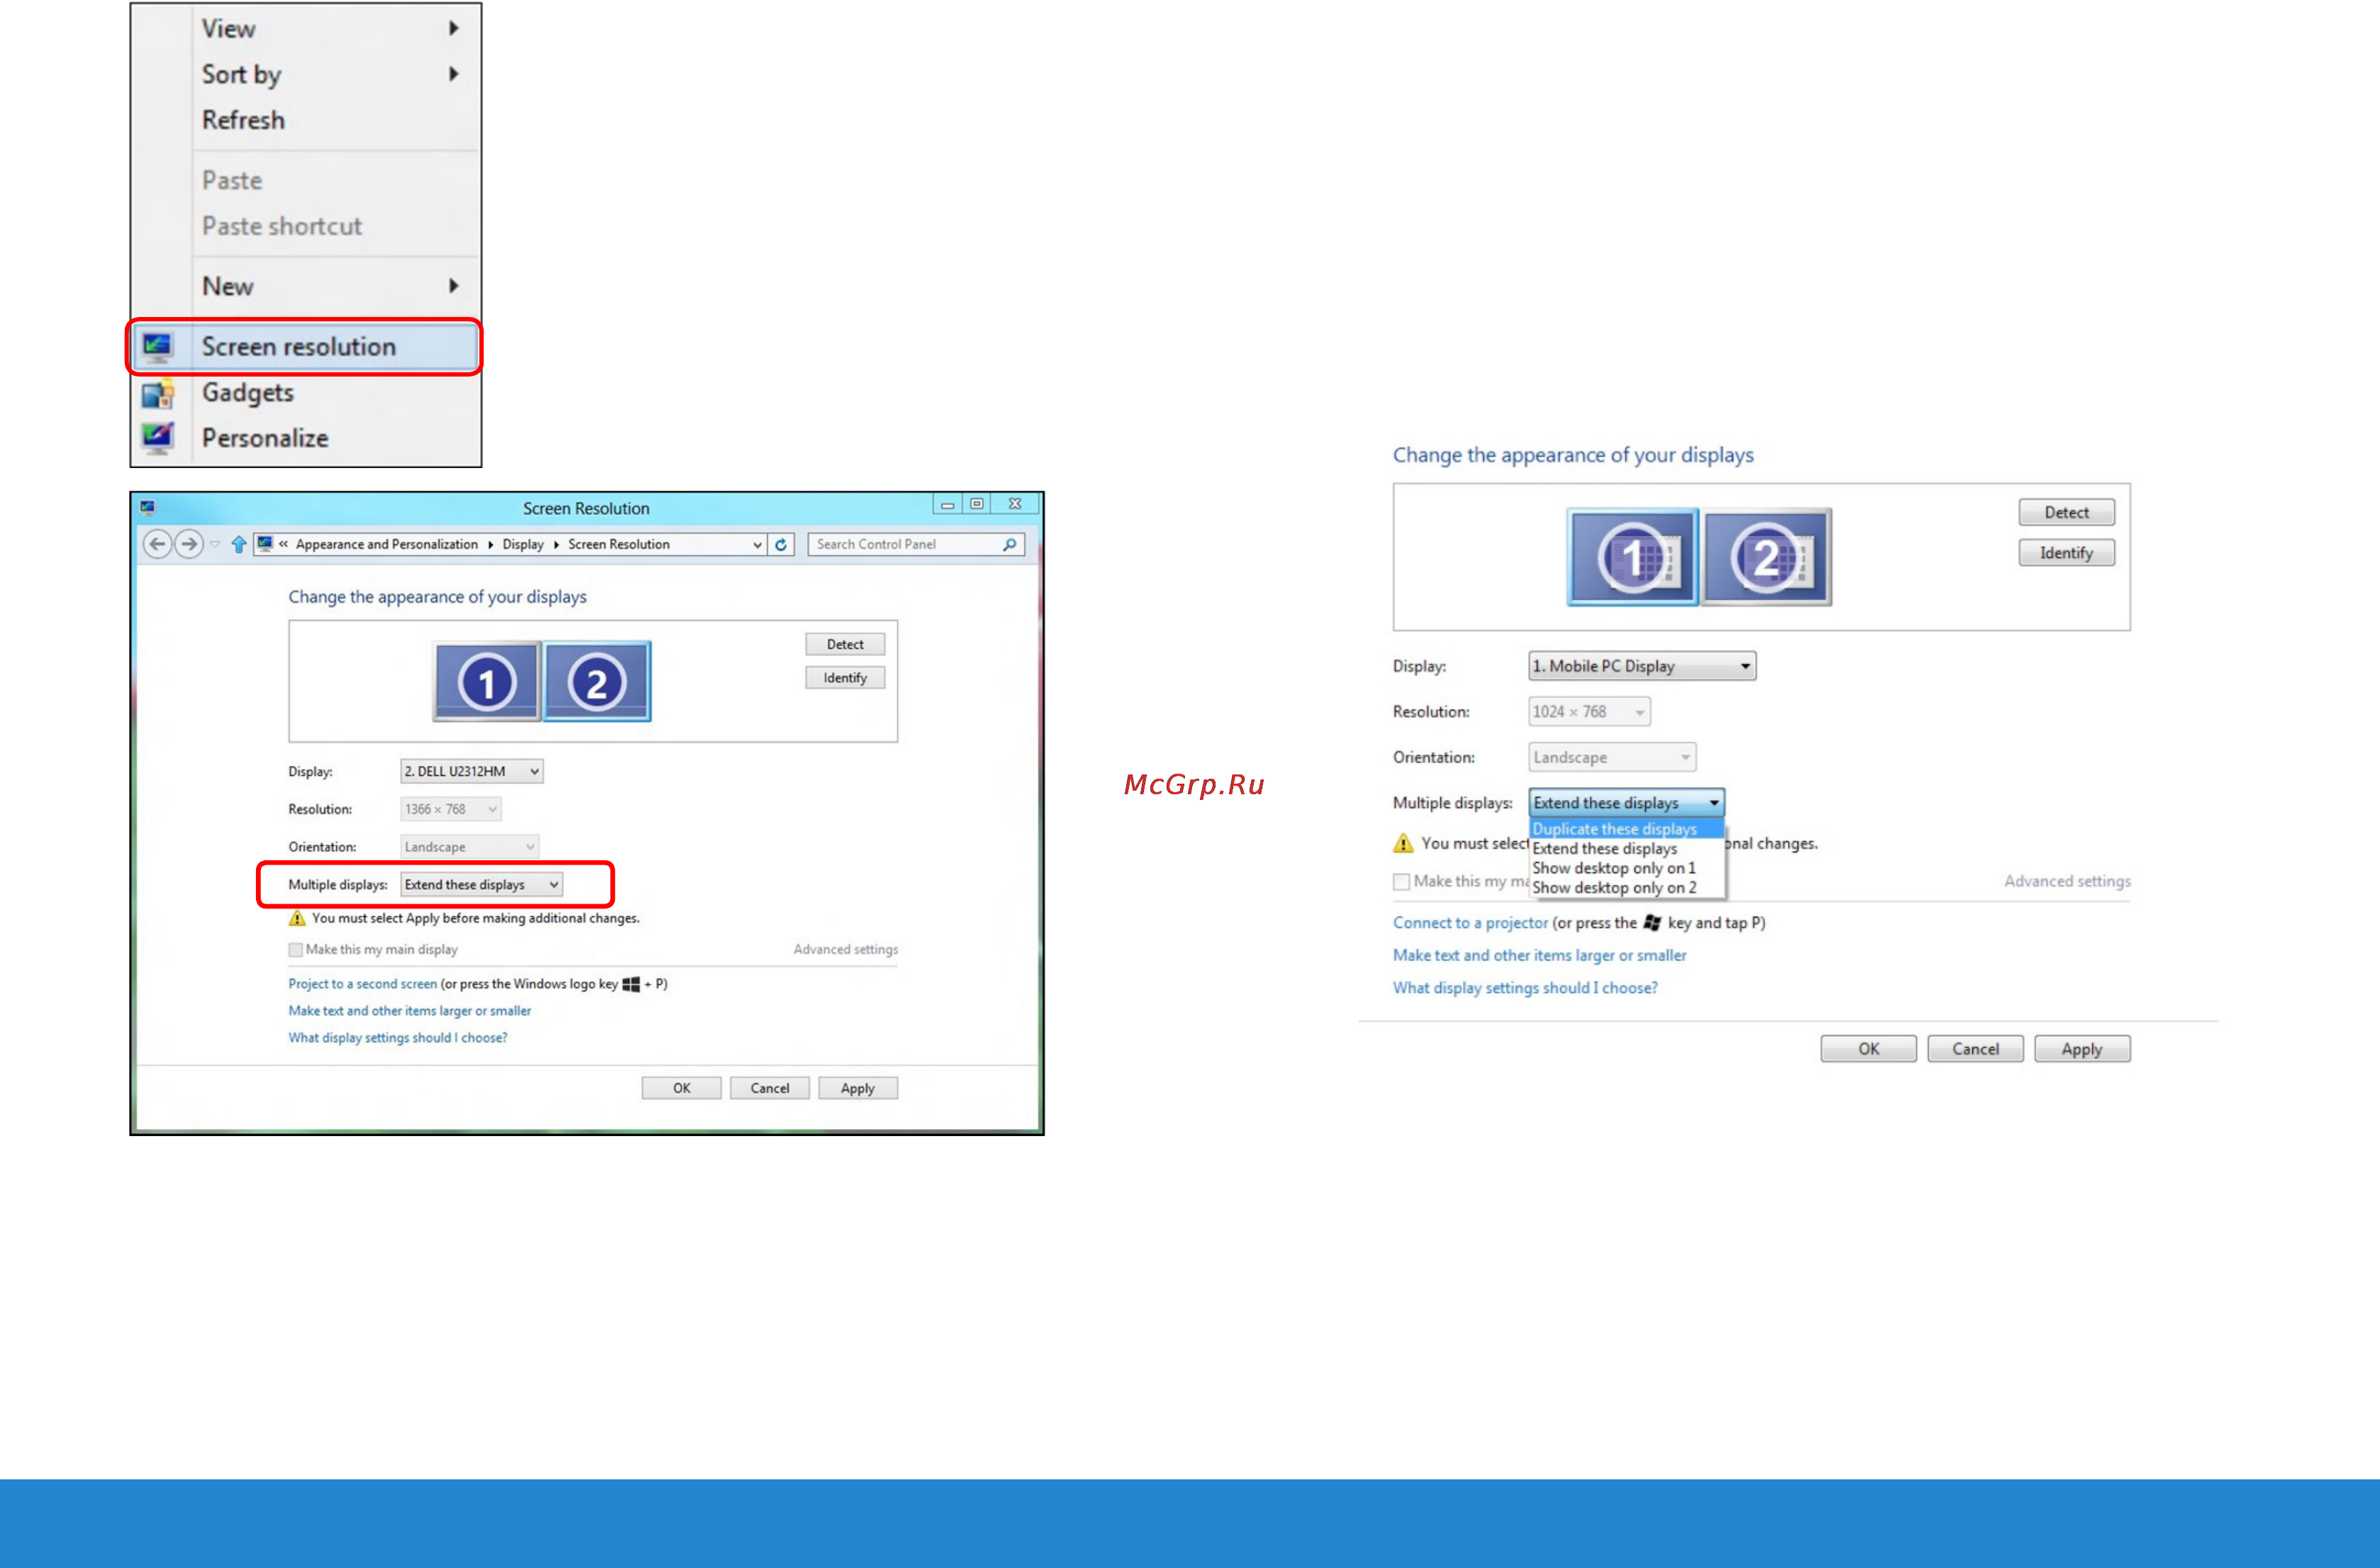This screenshot has height=1568, width=2380.
Task: Go forward in Screen Resolution window
Action: click(x=188, y=544)
